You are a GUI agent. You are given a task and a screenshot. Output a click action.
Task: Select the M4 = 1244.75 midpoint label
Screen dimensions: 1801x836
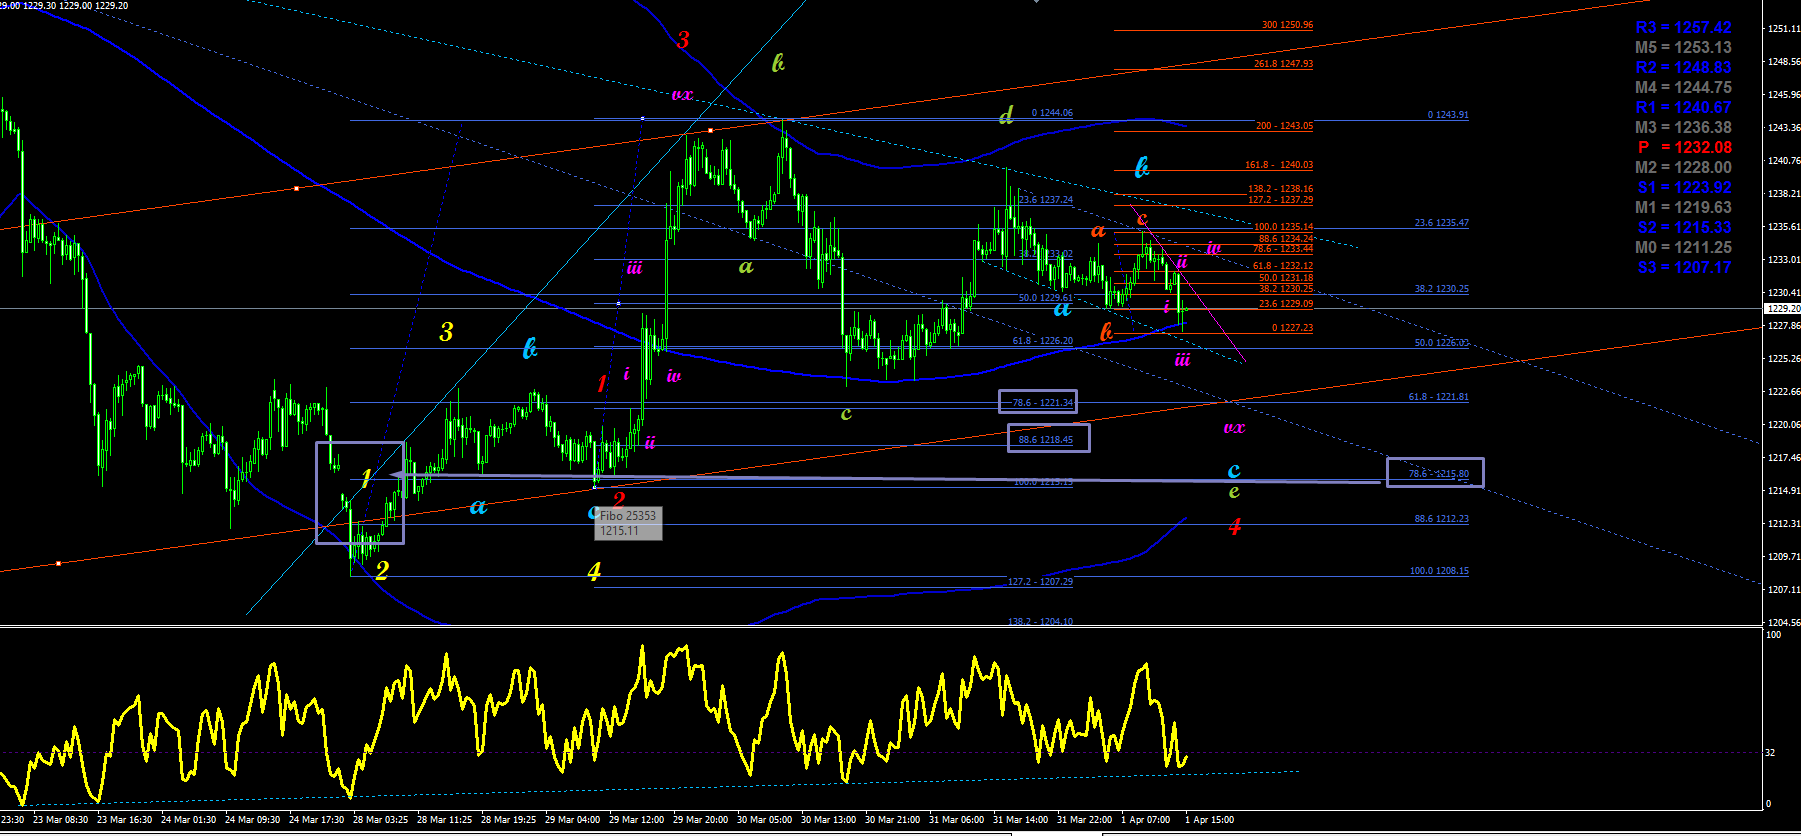click(1683, 88)
